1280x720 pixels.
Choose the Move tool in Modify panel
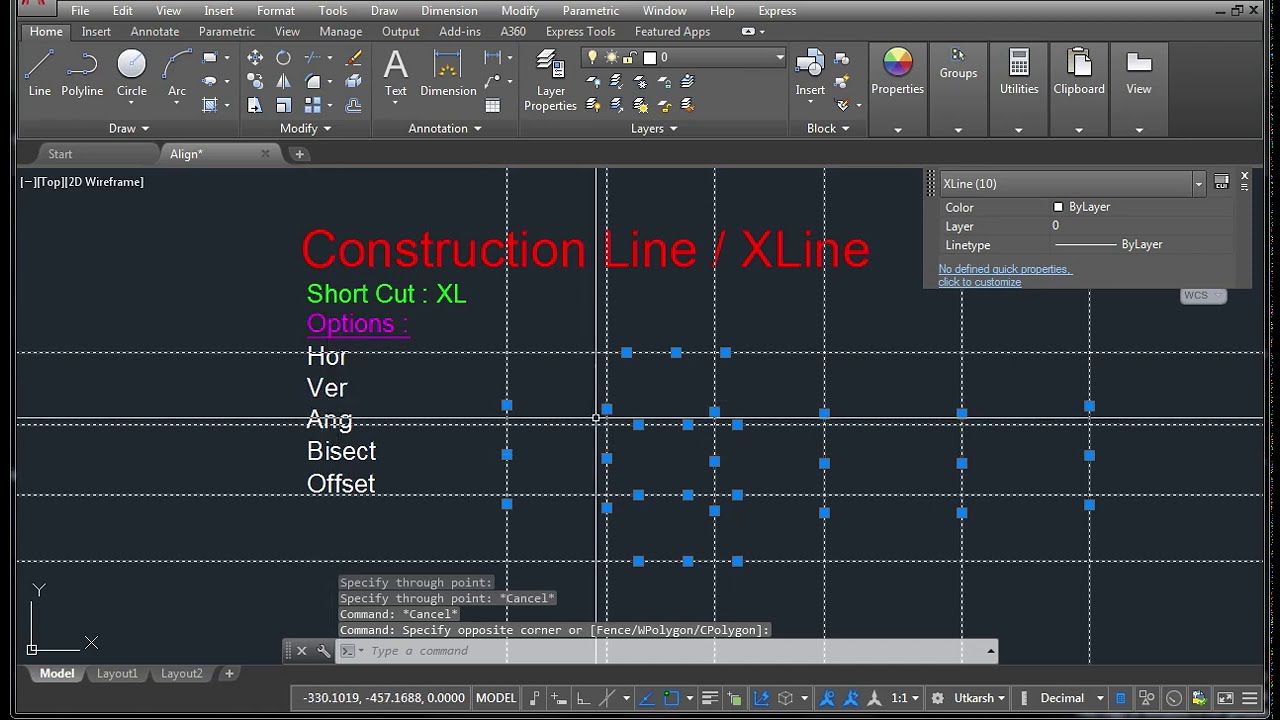pos(255,58)
